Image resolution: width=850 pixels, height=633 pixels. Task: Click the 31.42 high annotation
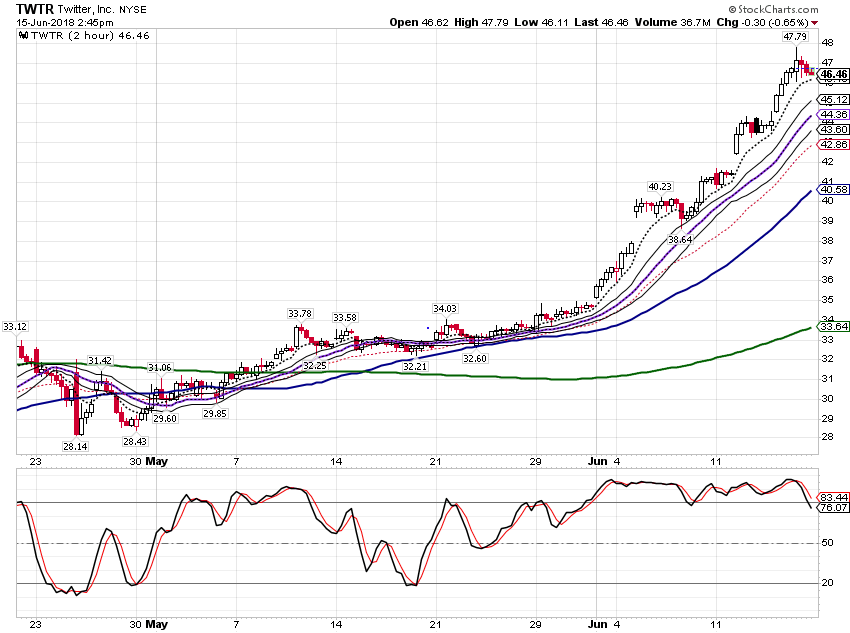point(100,360)
